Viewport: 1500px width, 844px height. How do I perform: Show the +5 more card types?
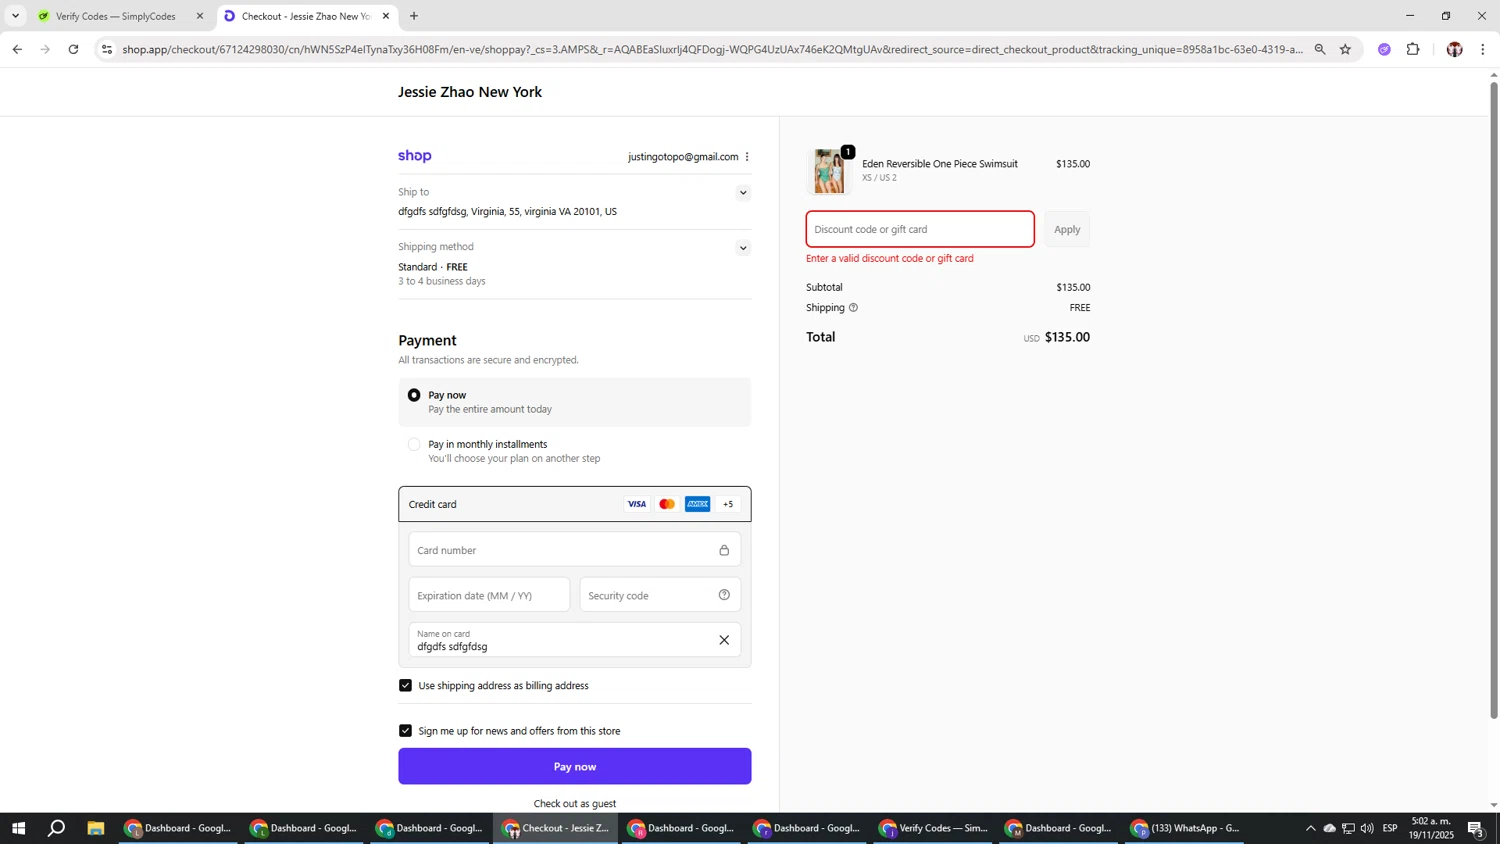pyautogui.click(x=728, y=504)
